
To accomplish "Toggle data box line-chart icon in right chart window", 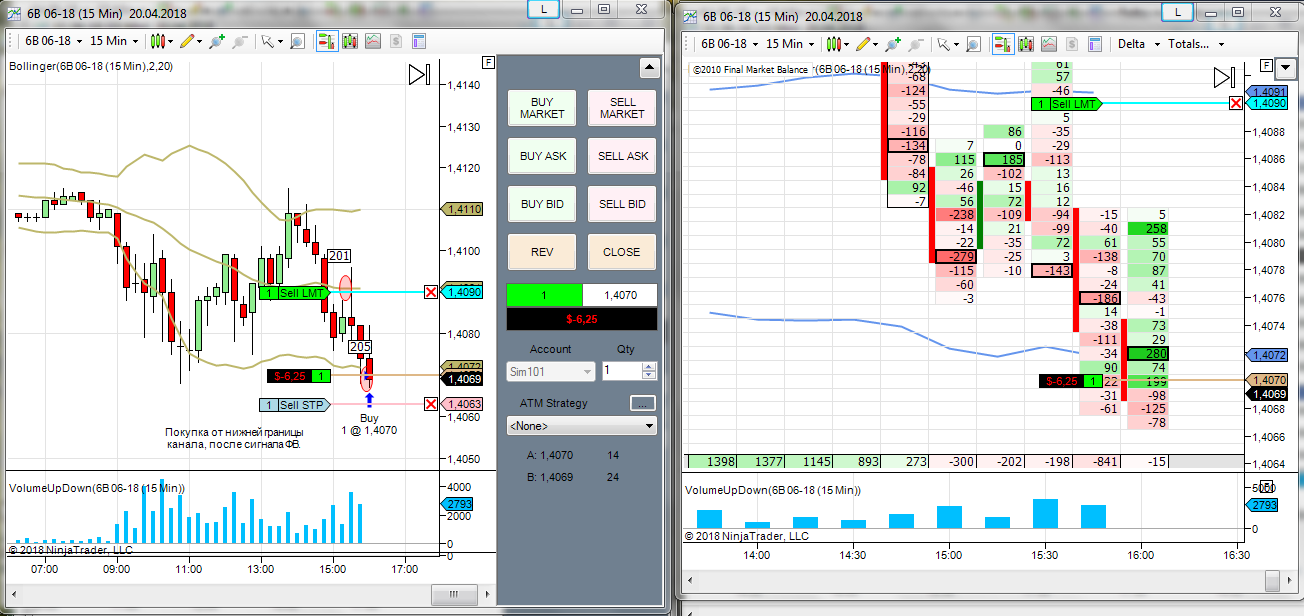I will (1049, 44).
